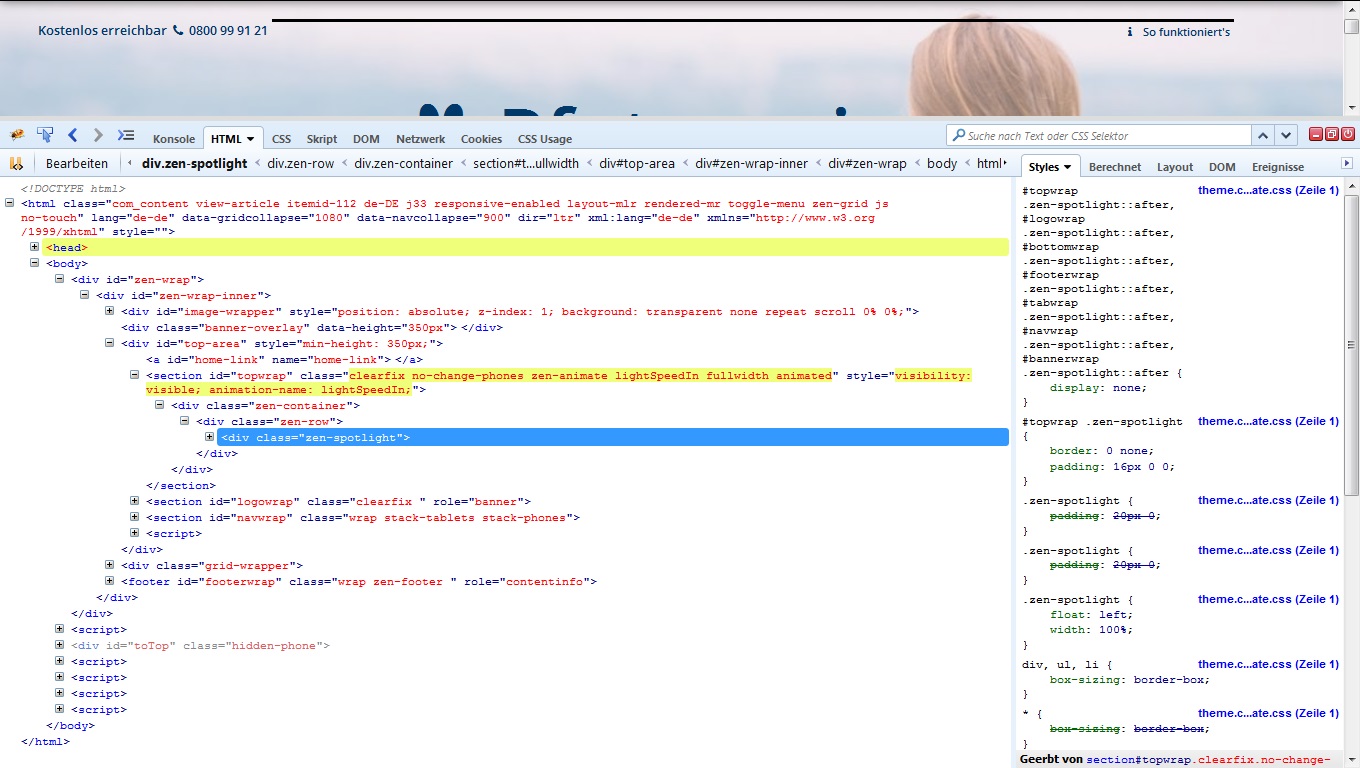Click the section#topwrap inherited-from link
The width and height of the screenshot is (1360, 768).
(x=1209, y=760)
